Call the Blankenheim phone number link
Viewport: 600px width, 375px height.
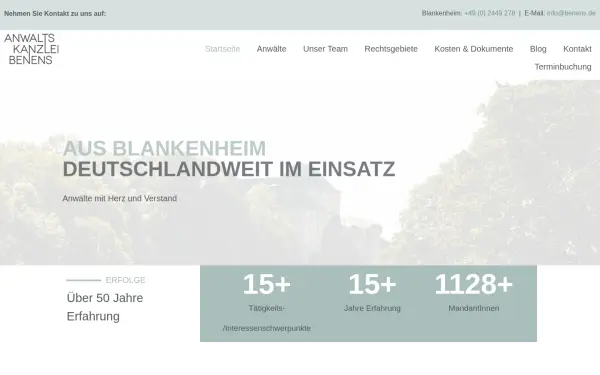click(x=489, y=13)
